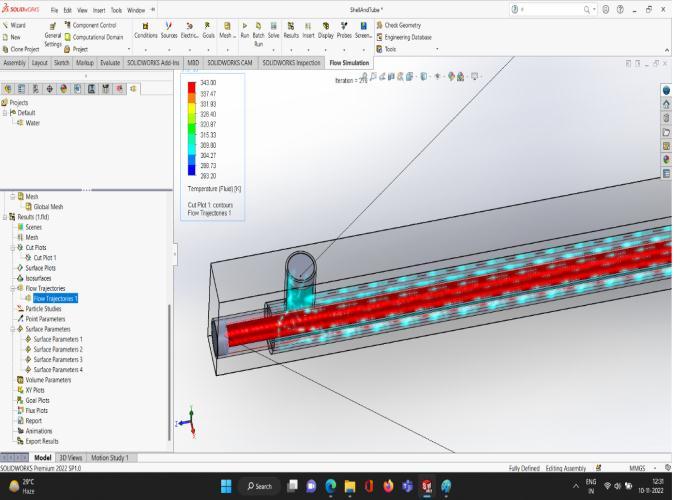Open MMGS unit system selector
The height and width of the screenshot is (500, 700).
tap(637, 468)
